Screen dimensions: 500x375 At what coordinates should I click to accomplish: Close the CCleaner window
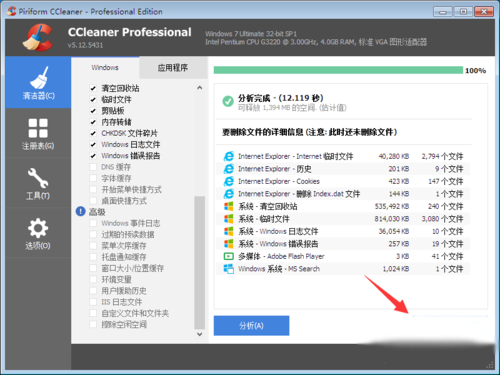484,12
